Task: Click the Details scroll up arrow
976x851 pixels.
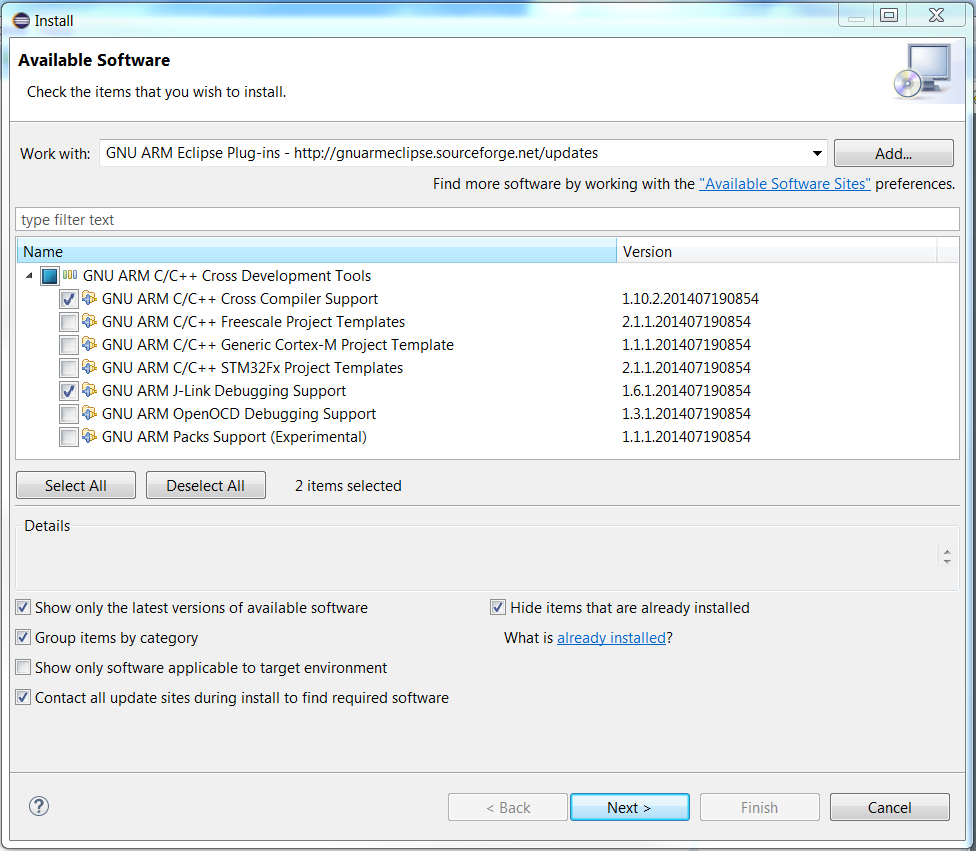Action: pos(947,552)
